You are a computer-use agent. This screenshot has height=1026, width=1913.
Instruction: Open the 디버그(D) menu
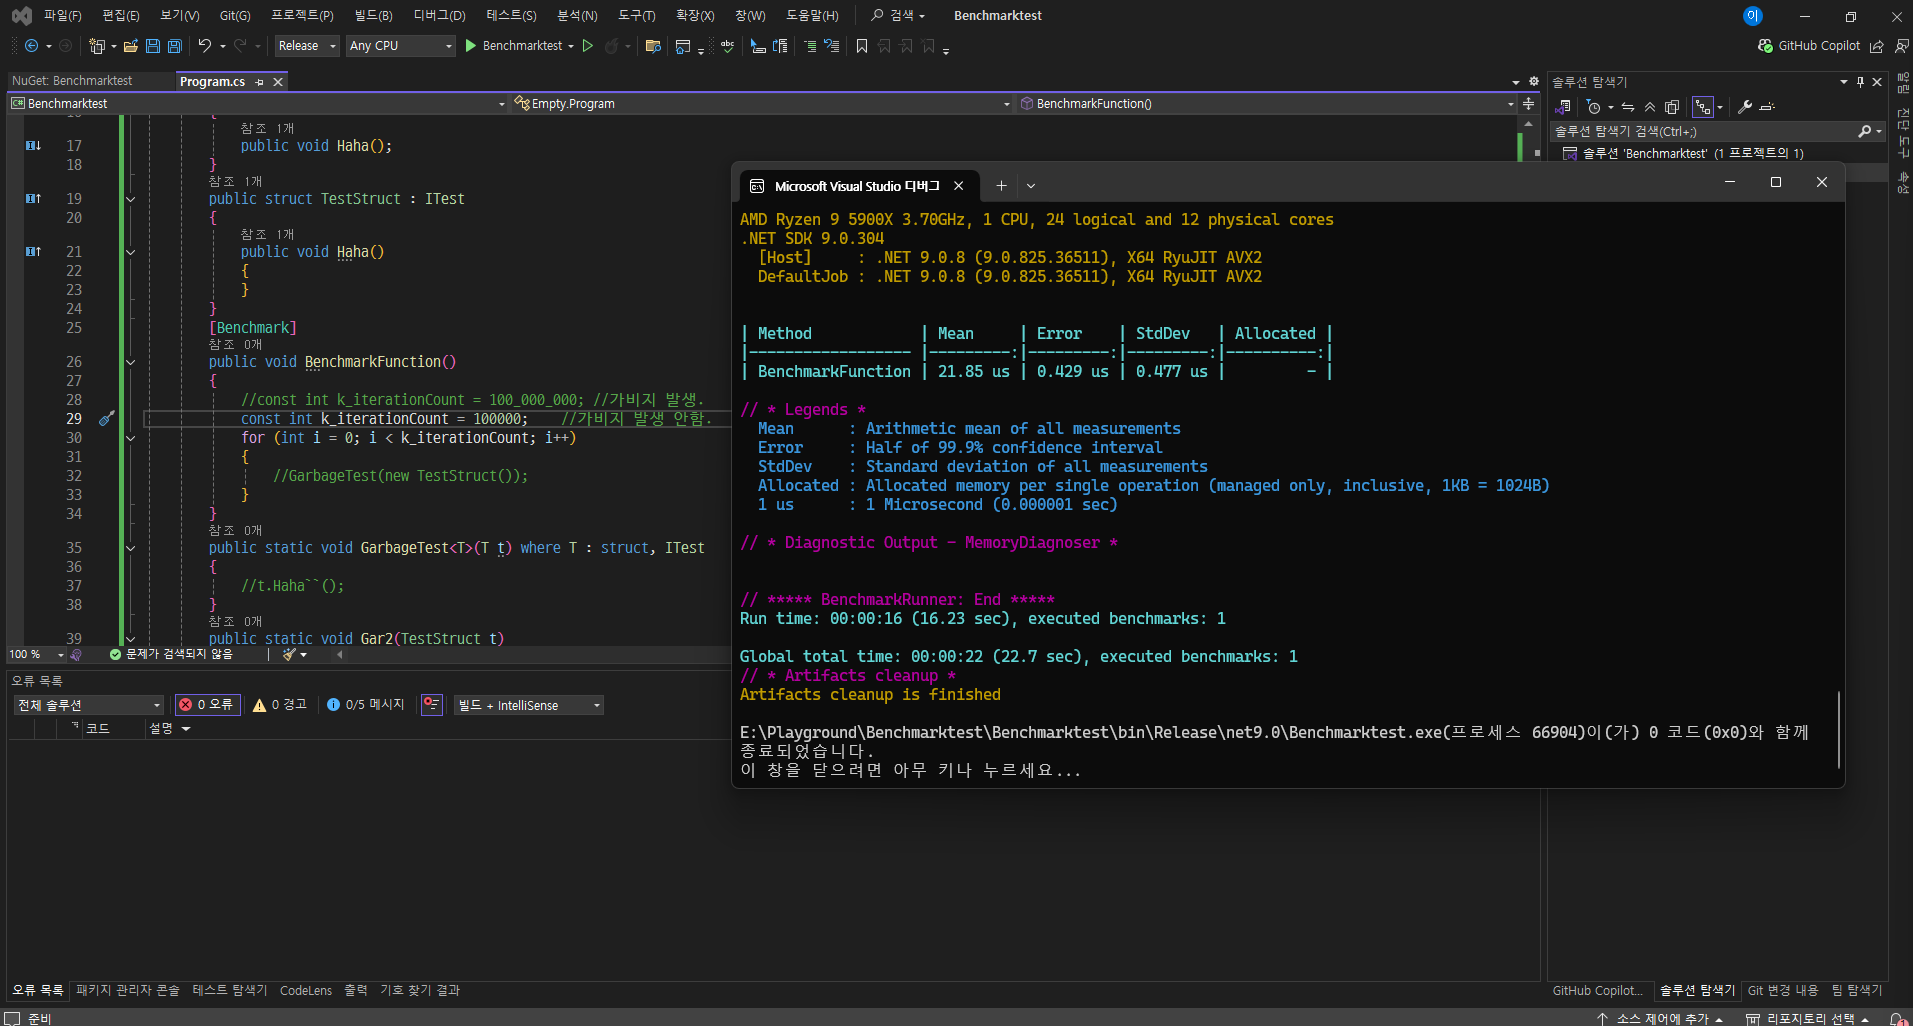[439, 16]
